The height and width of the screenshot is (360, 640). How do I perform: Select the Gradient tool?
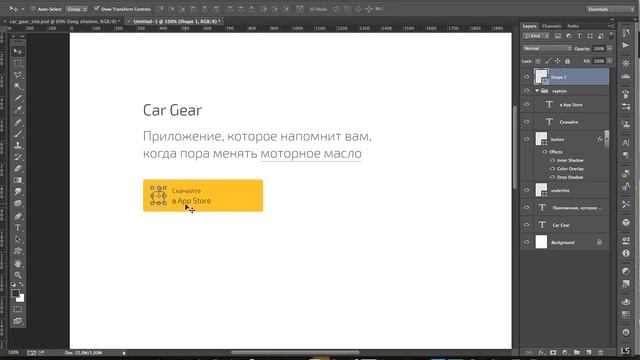click(x=18, y=180)
